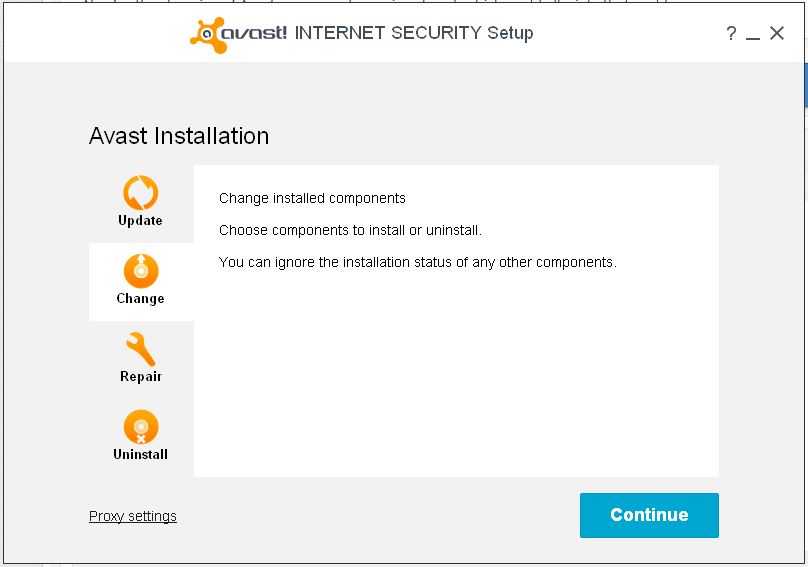Click the blue Continue button
808x567 pixels.
(649, 515)
